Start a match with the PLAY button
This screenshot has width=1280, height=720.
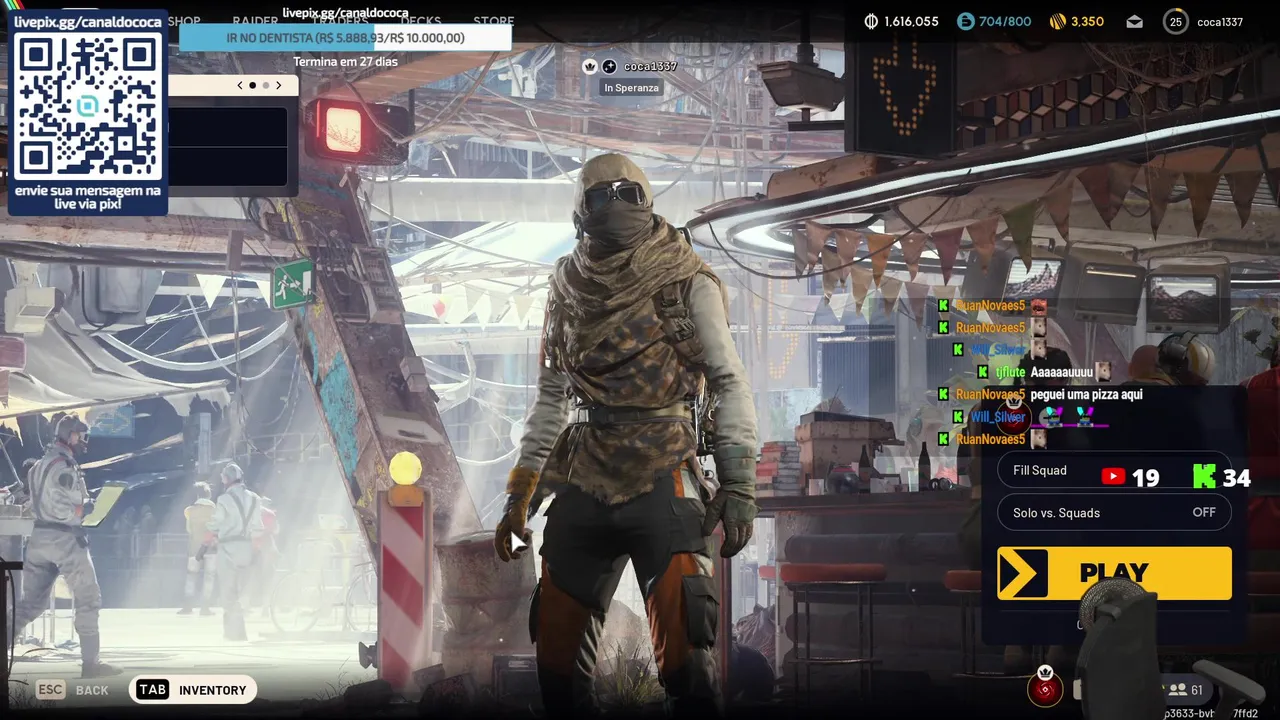coord(1114,573)
